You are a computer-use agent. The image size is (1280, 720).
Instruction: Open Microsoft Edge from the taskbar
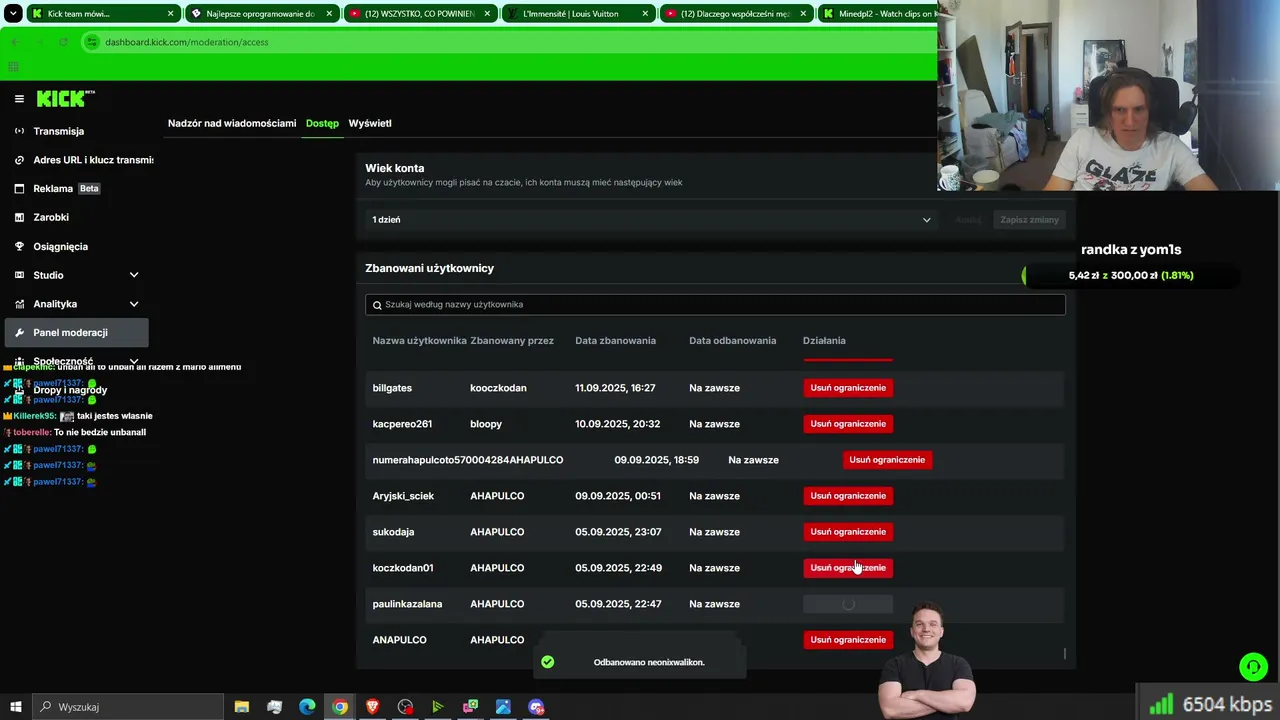click(307, 707)
